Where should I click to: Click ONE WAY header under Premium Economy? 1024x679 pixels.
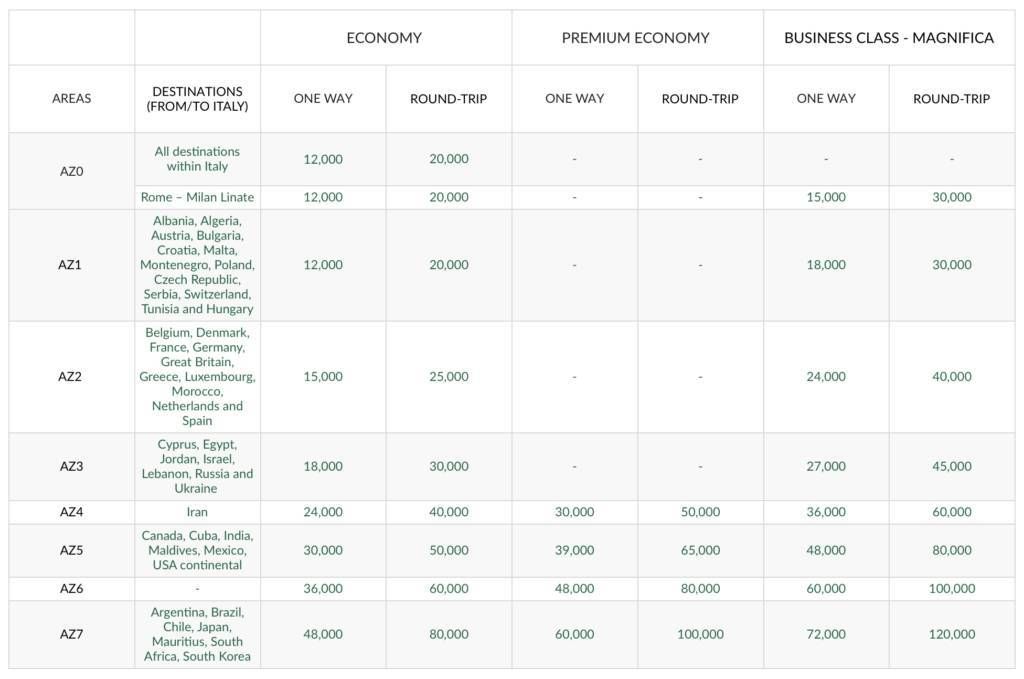tap(575, 99)
